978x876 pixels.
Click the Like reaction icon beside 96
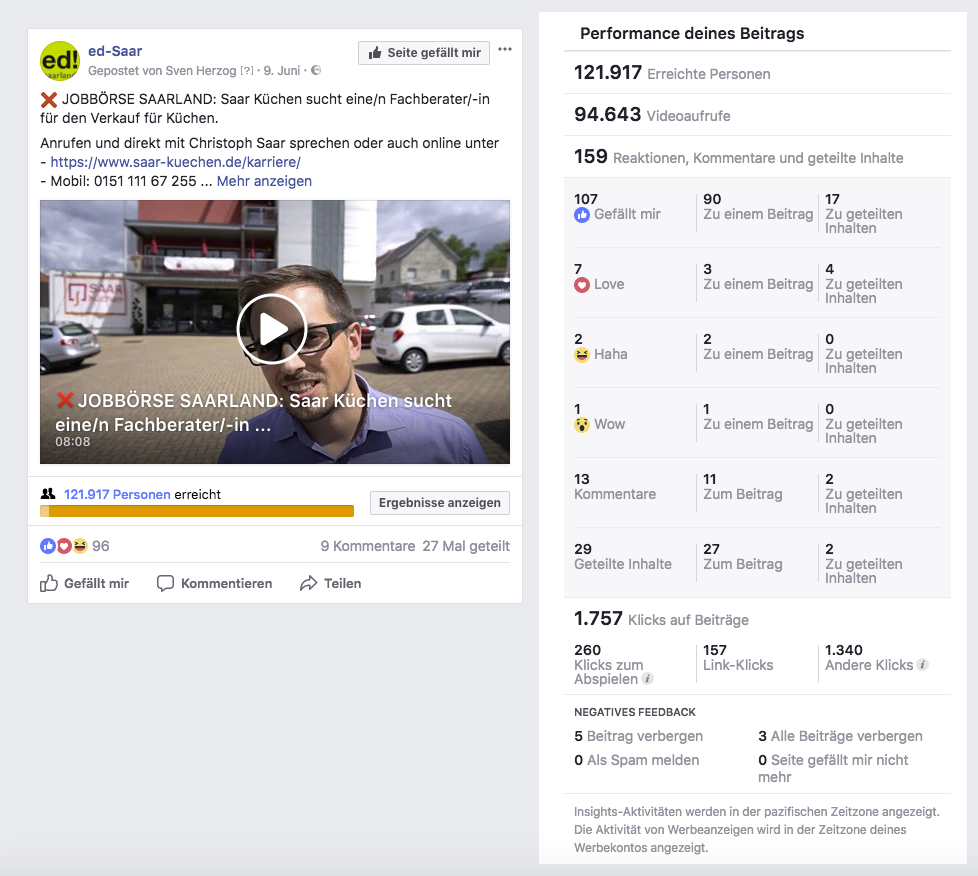click(x=48, y=546)
